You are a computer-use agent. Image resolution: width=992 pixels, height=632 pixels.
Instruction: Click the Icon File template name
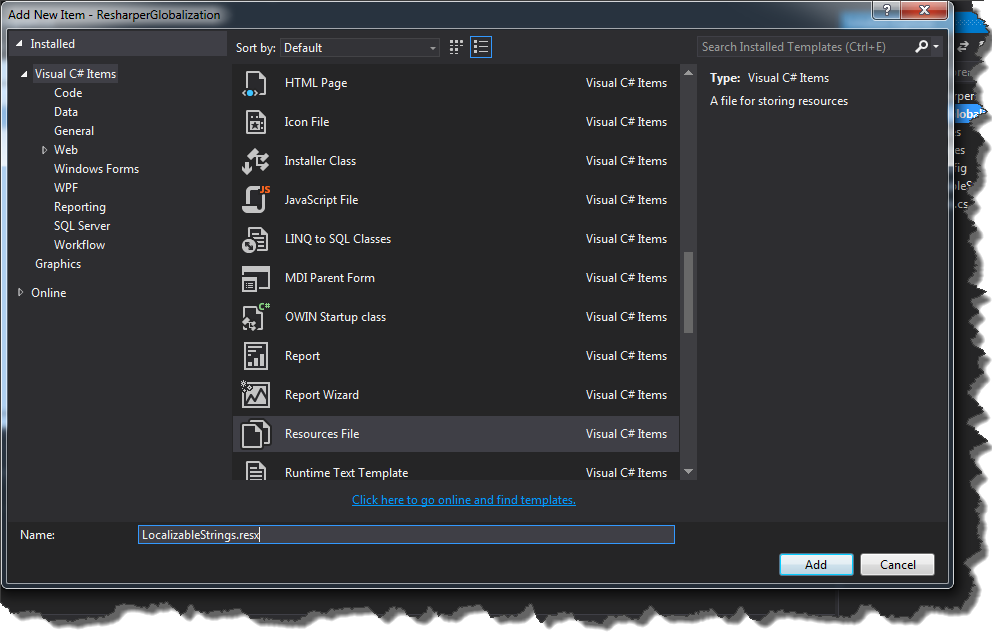307,122
